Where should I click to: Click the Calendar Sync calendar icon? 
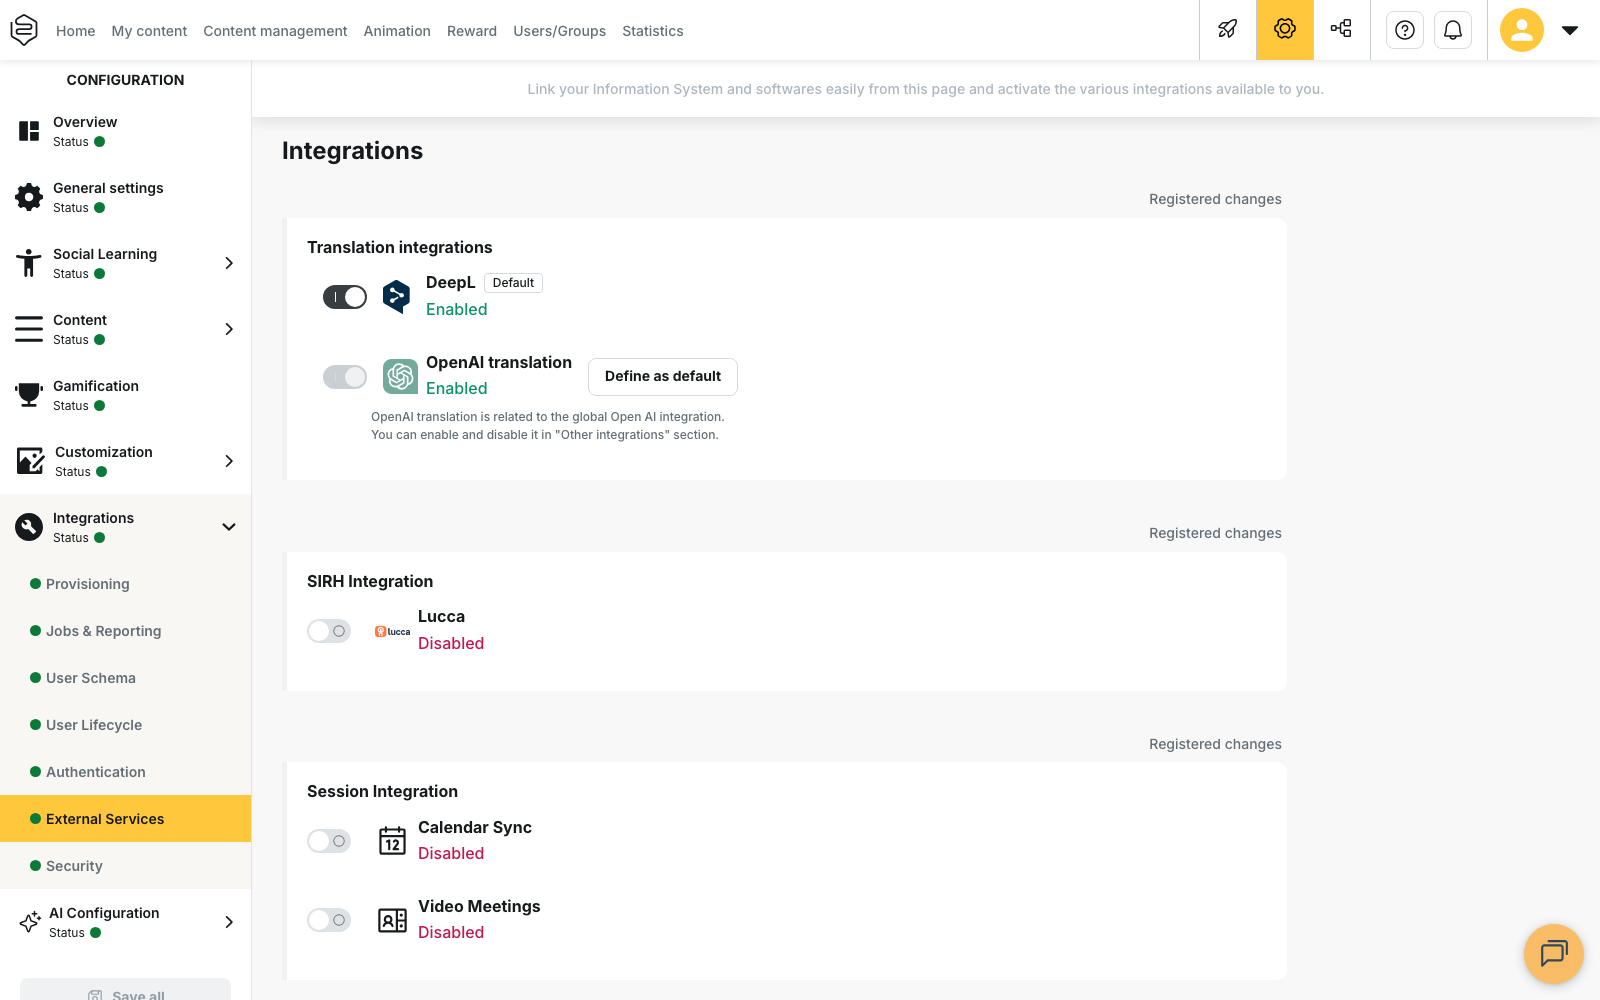point(392,840)
